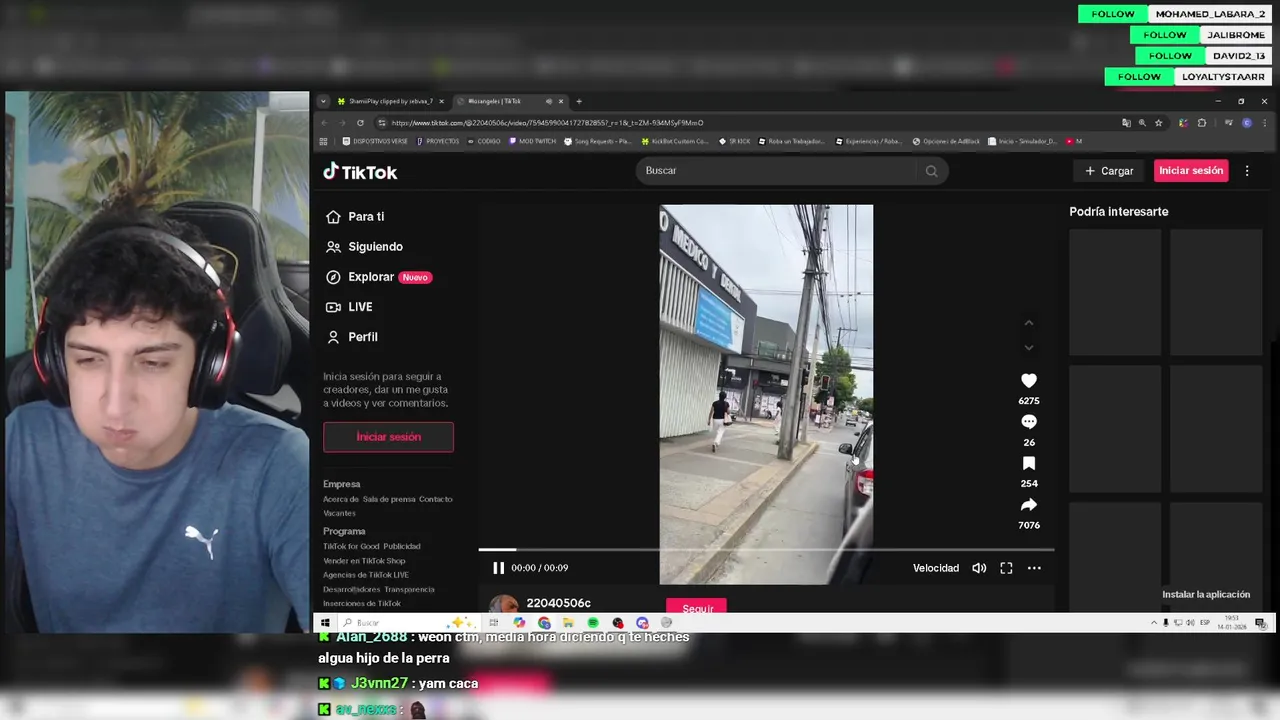
Task: Open comments with speech bubble icon
Action: [1029, 422]
